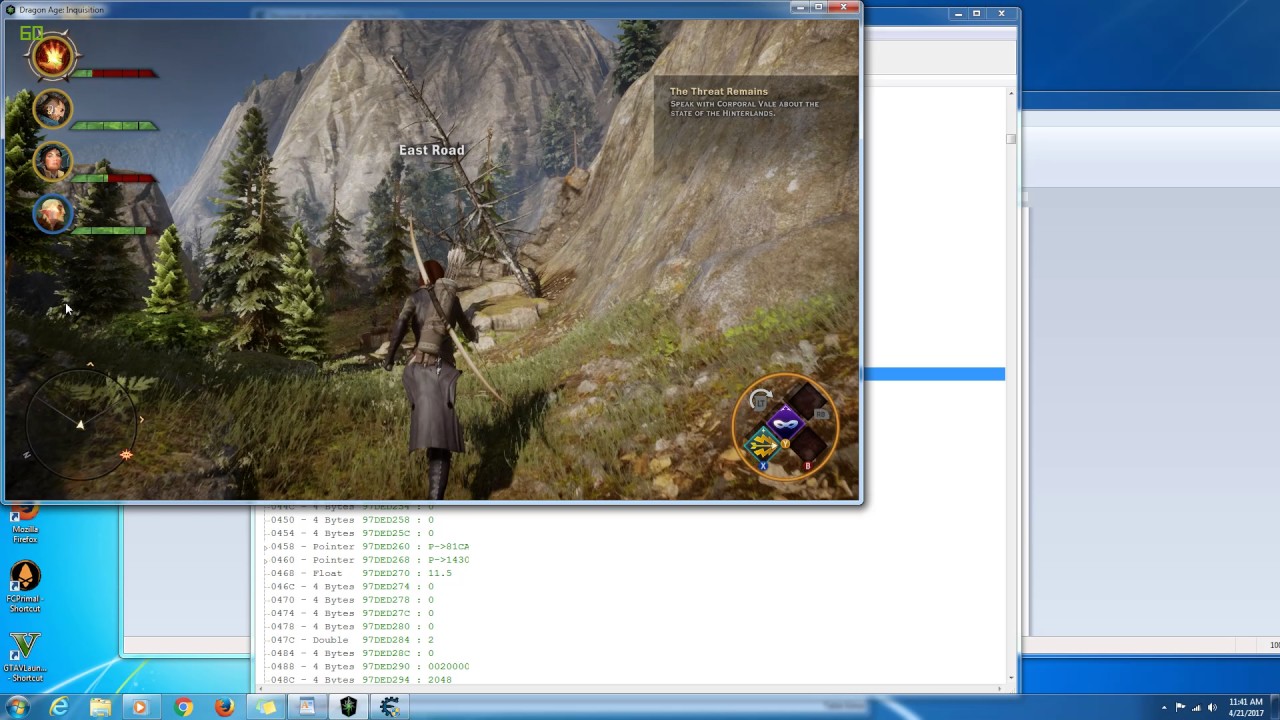Open Windows Start menu
This screenshot has width=1280, height=720.
point(17,707)
